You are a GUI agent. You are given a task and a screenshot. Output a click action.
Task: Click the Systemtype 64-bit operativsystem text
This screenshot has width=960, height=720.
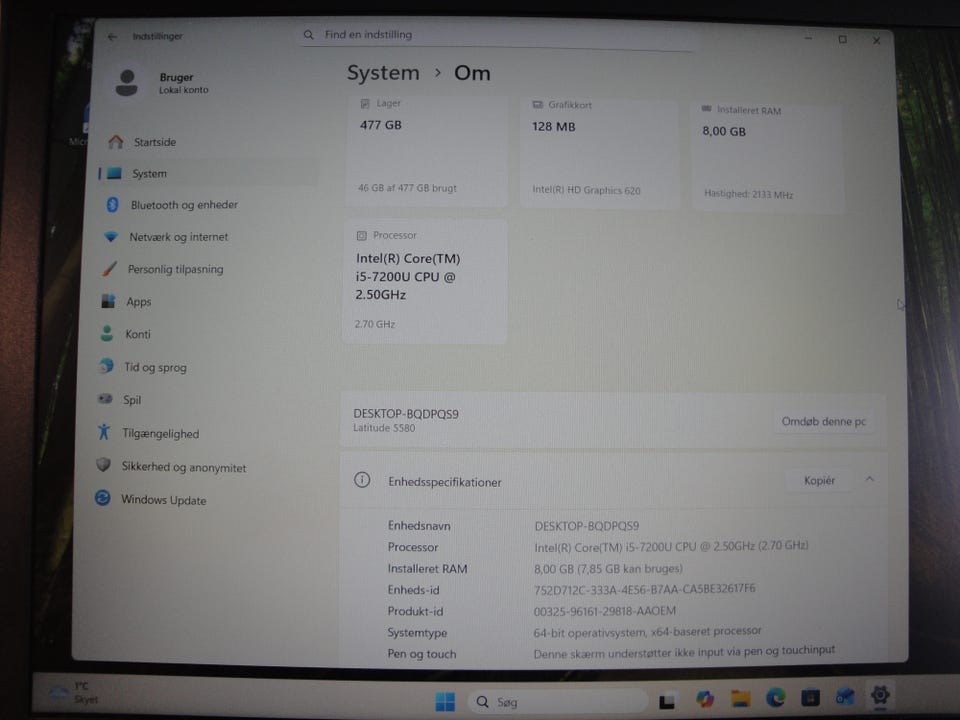[647, 631]
